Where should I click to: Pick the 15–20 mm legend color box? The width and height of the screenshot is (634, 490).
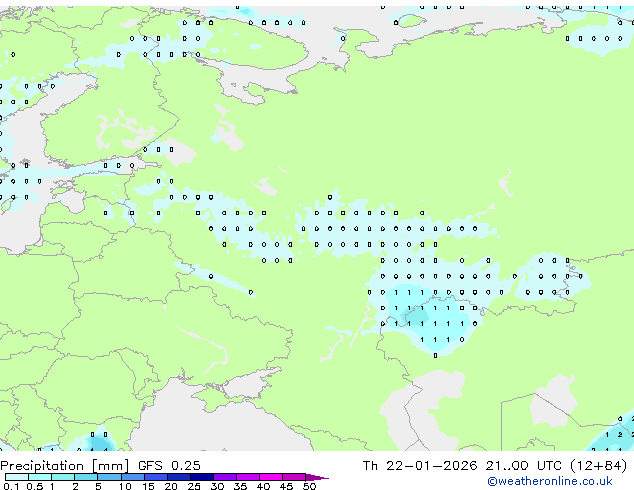coord(156,477)
